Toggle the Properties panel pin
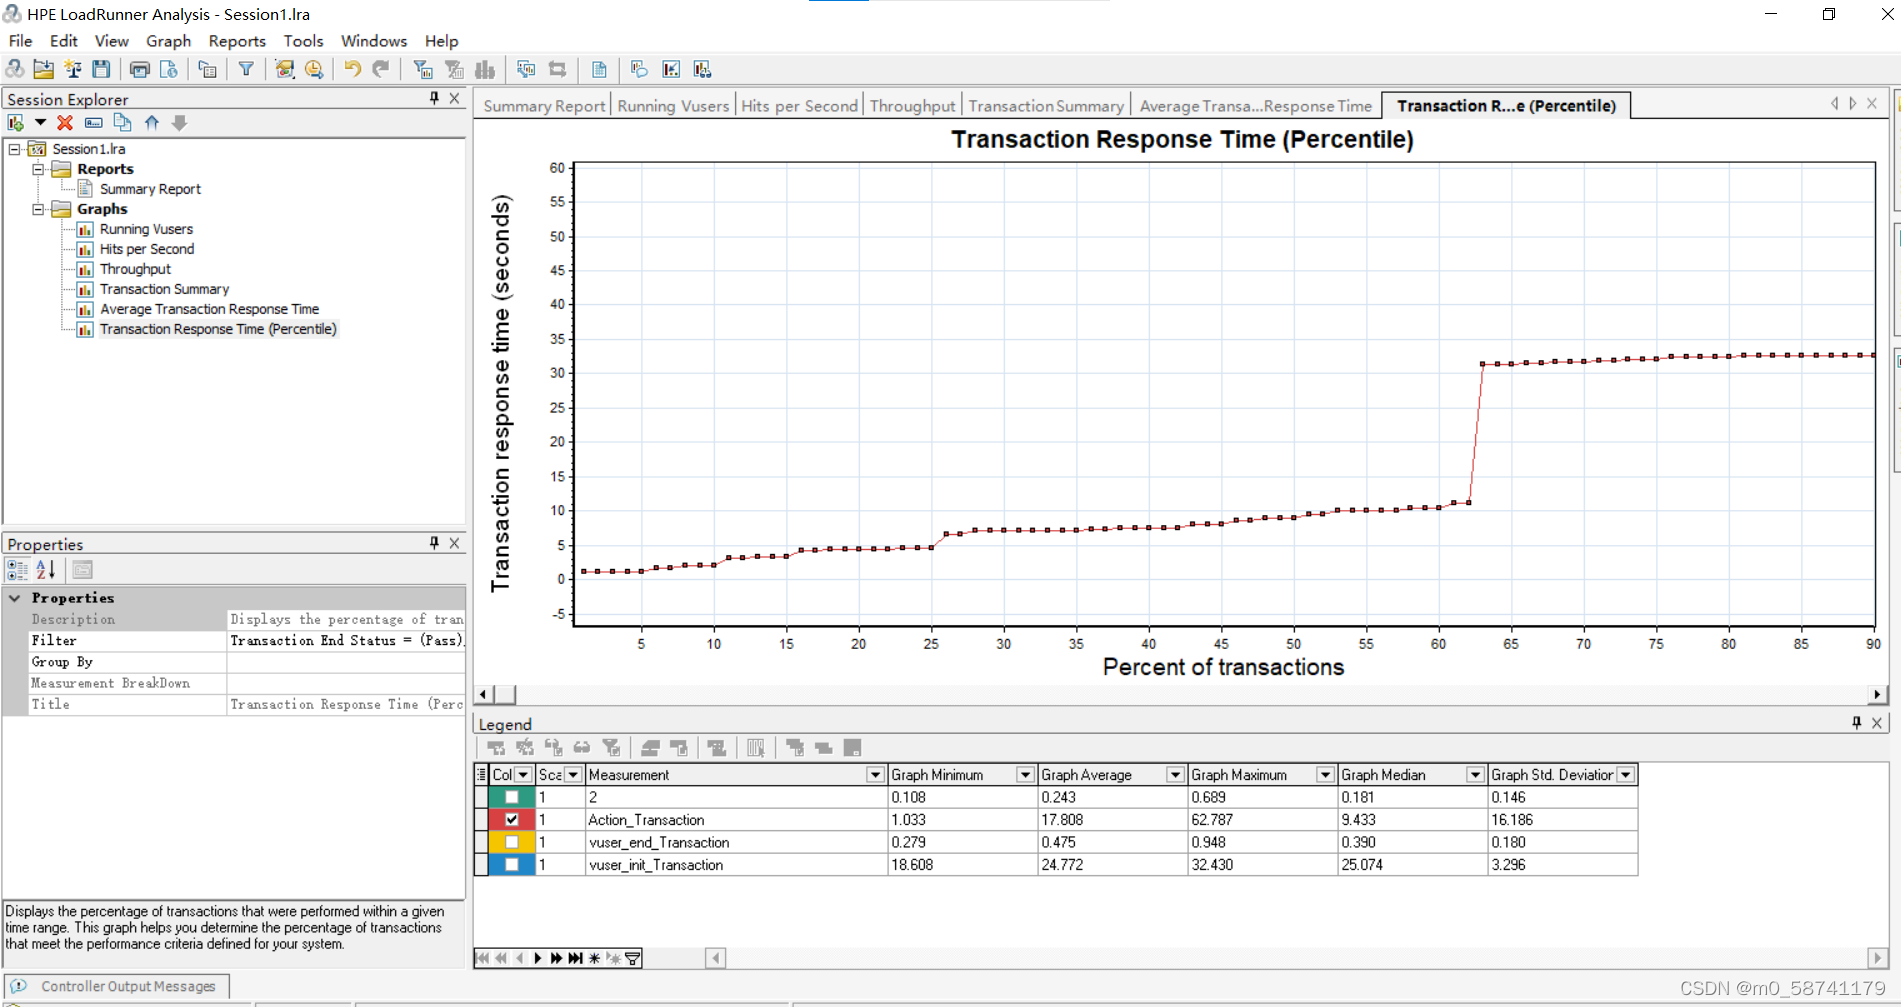1901x1007 pixels. pyautogui.click(x=434, y=543)
